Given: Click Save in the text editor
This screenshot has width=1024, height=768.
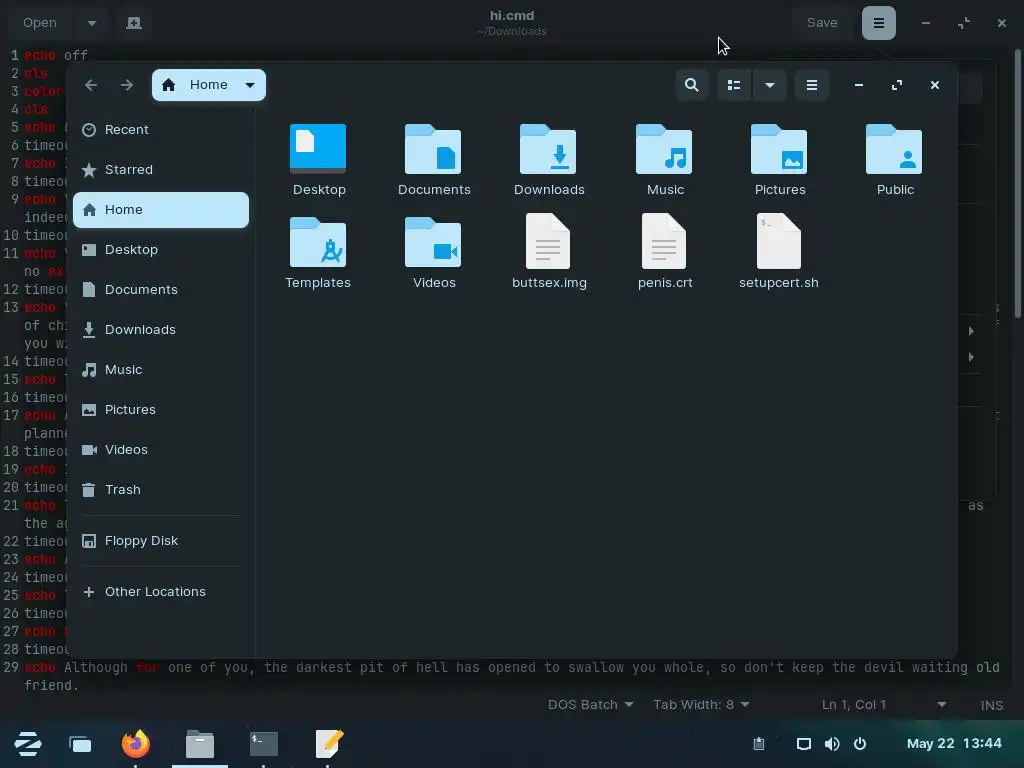Looking at the screenshot, I should [x=822, y=23].
